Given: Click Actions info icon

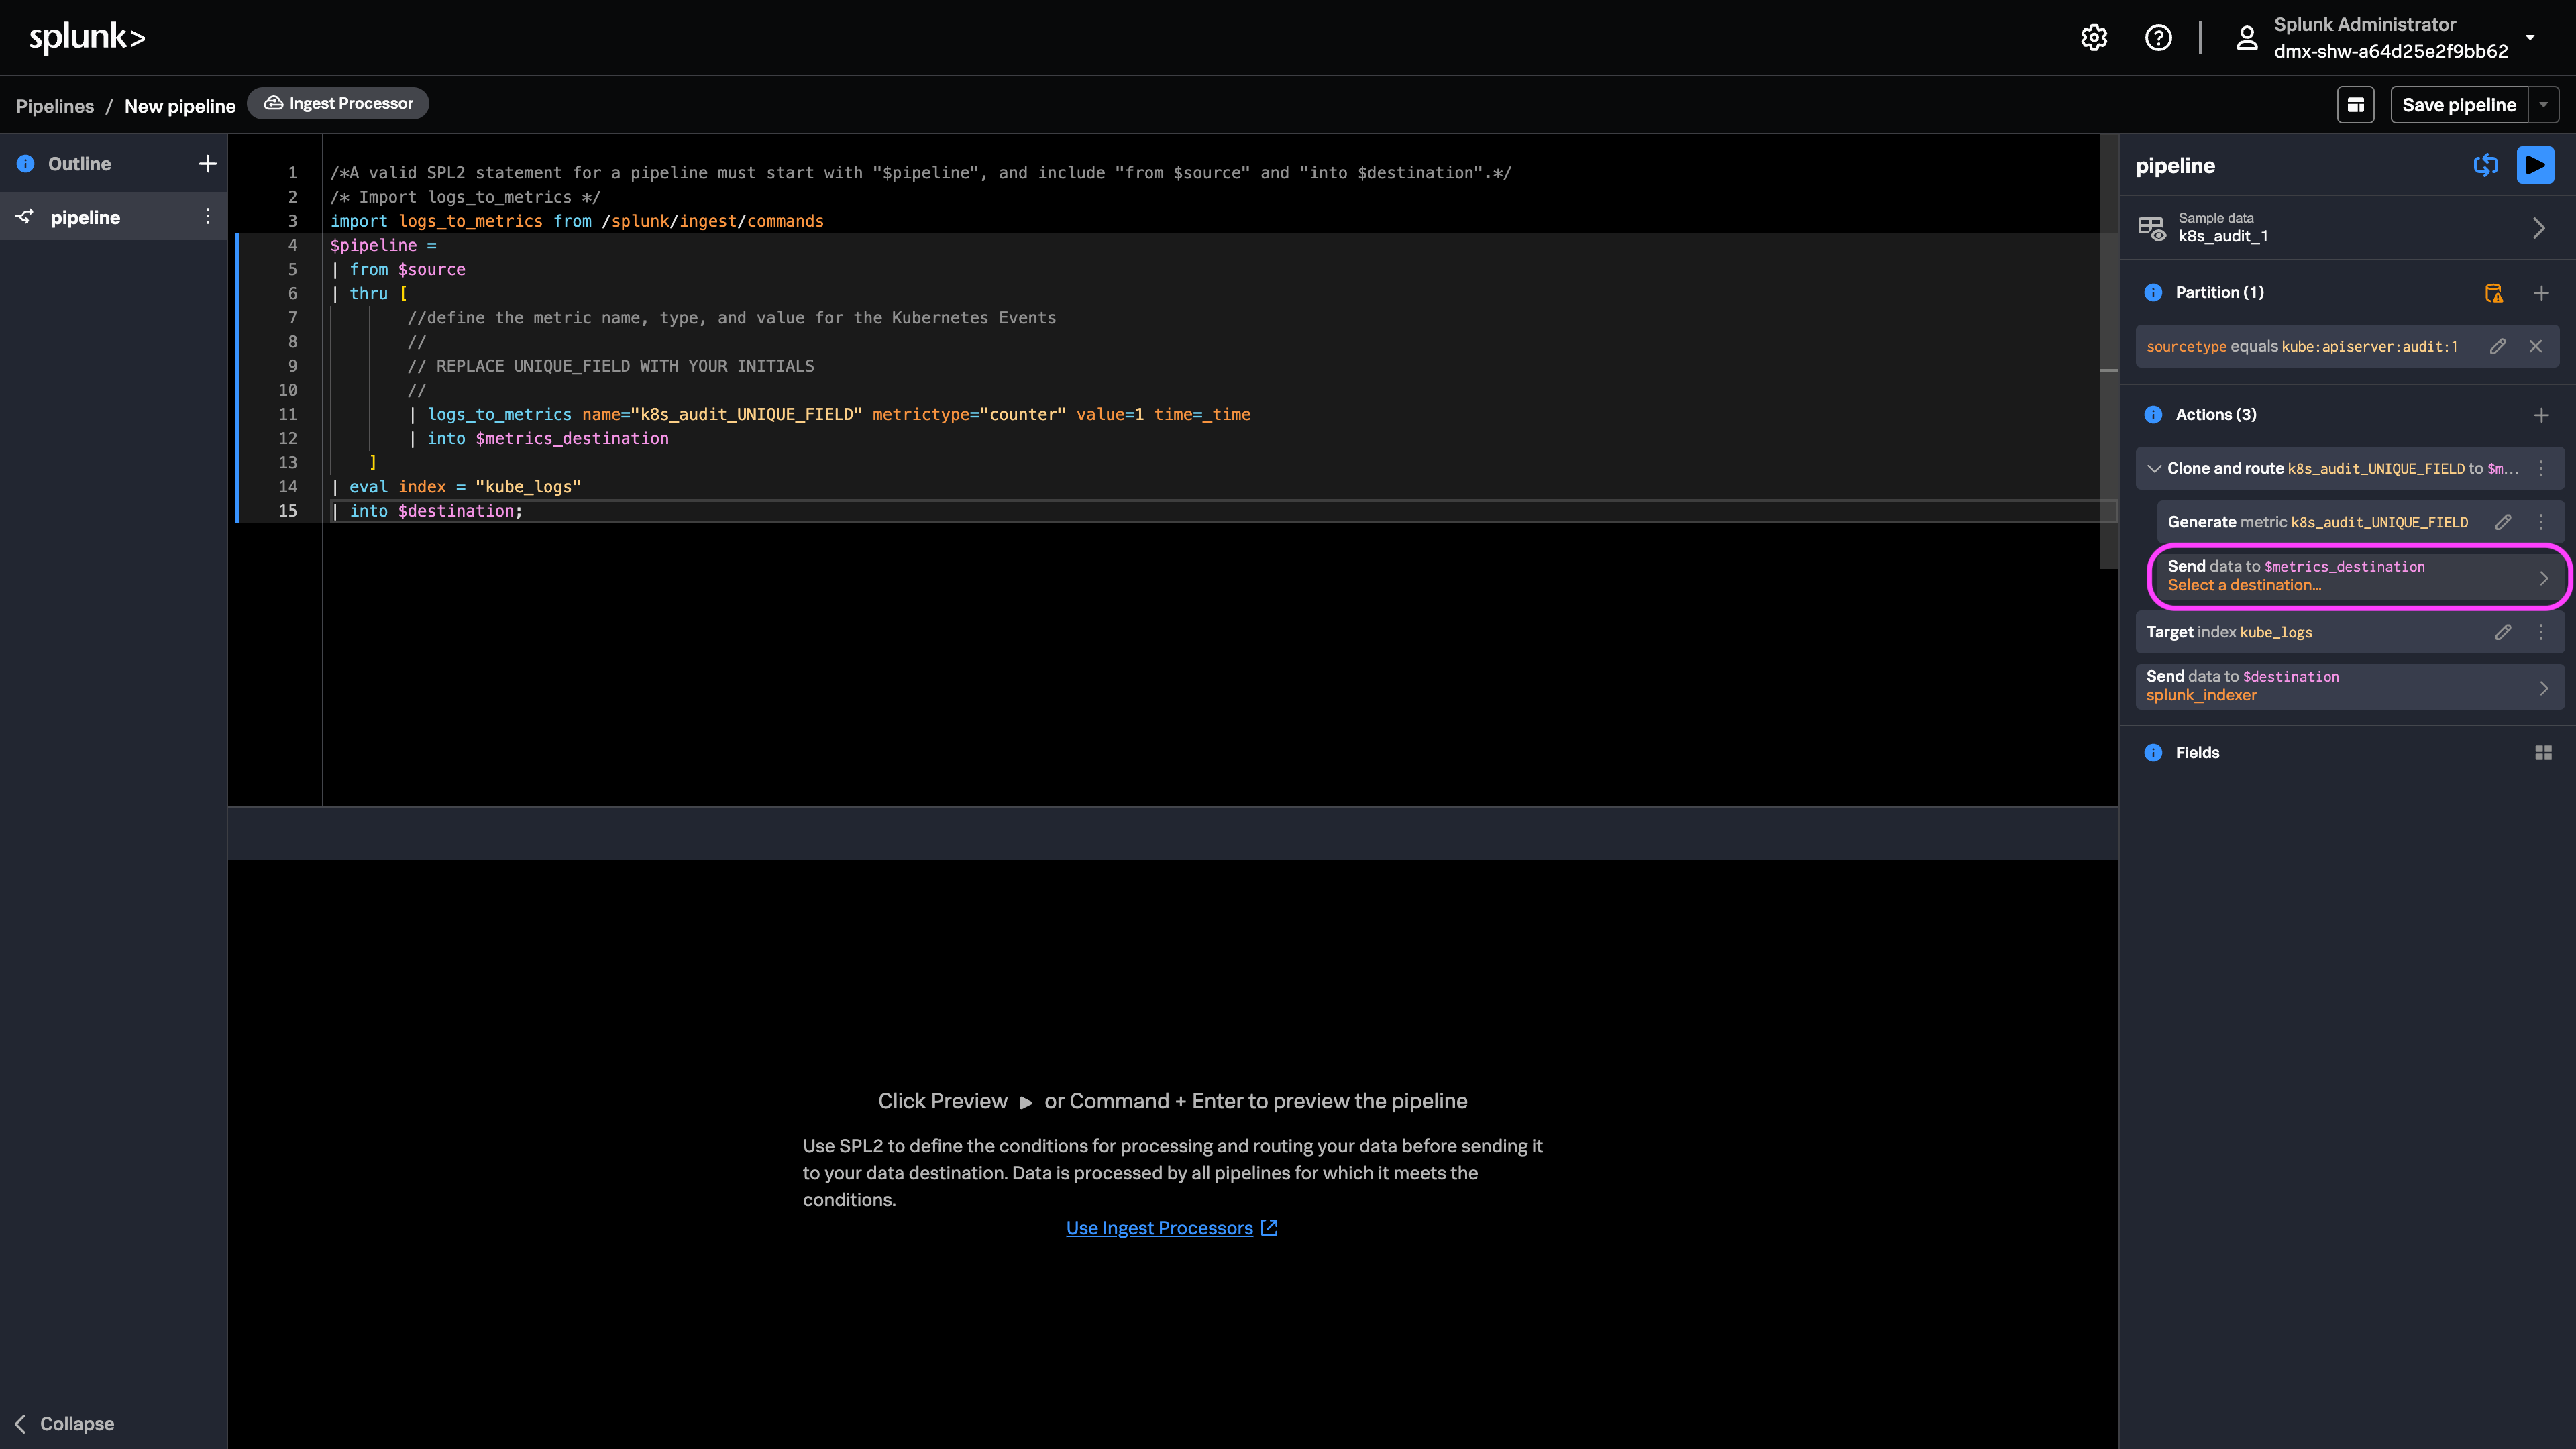Looking at the screenshot, I should pyautogui.click(x=2153, y=415).
